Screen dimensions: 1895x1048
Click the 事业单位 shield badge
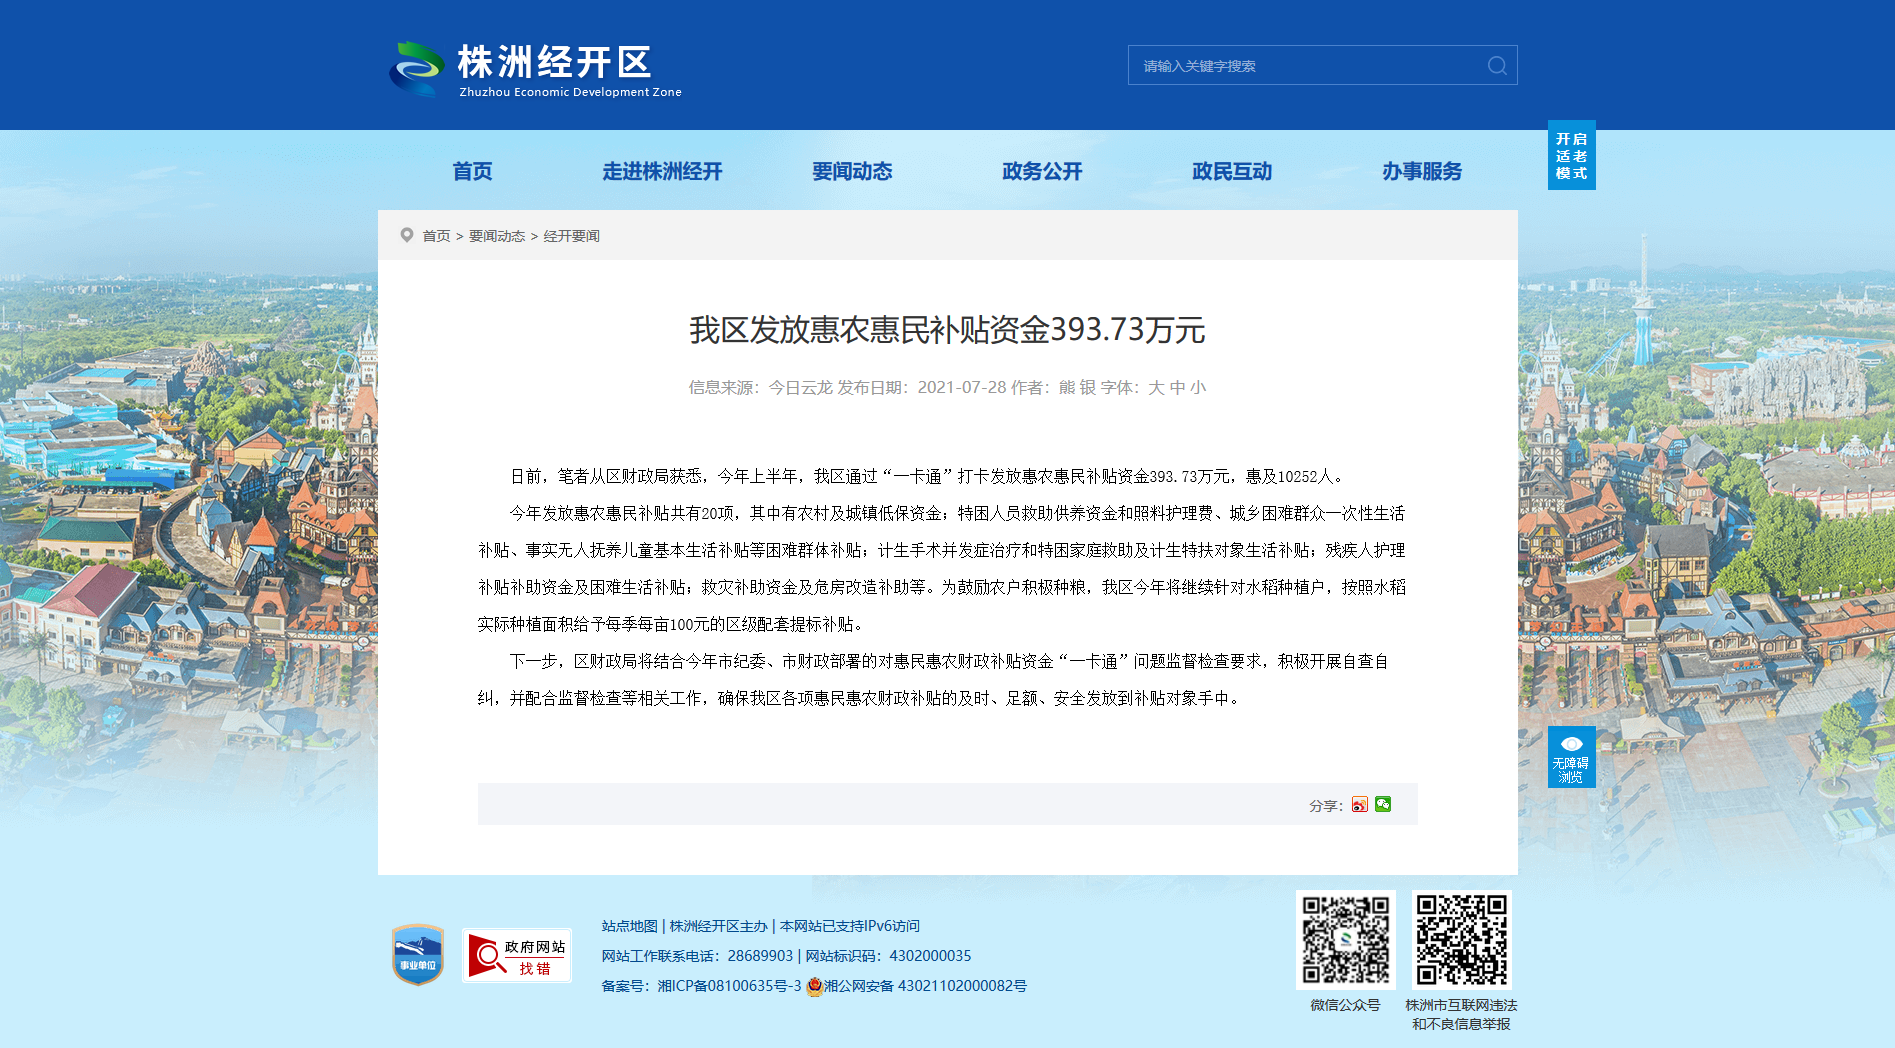[x=418, y=955]
